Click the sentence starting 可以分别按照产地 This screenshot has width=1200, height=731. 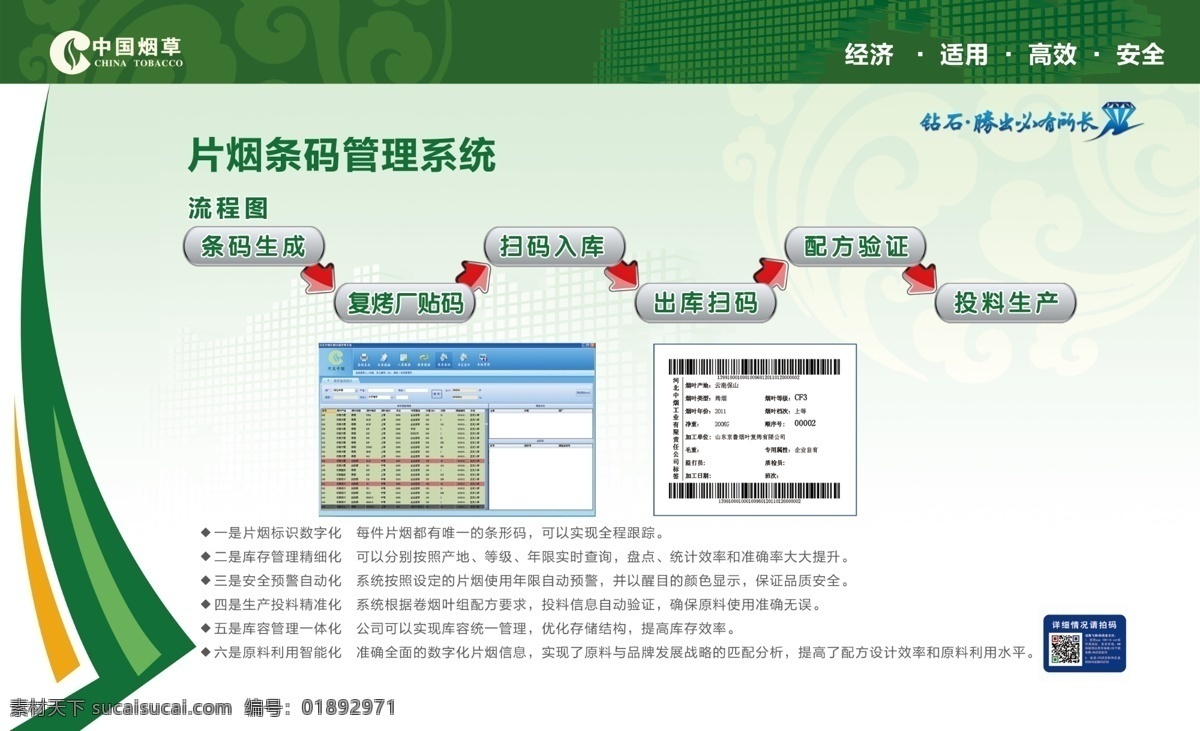603,556
